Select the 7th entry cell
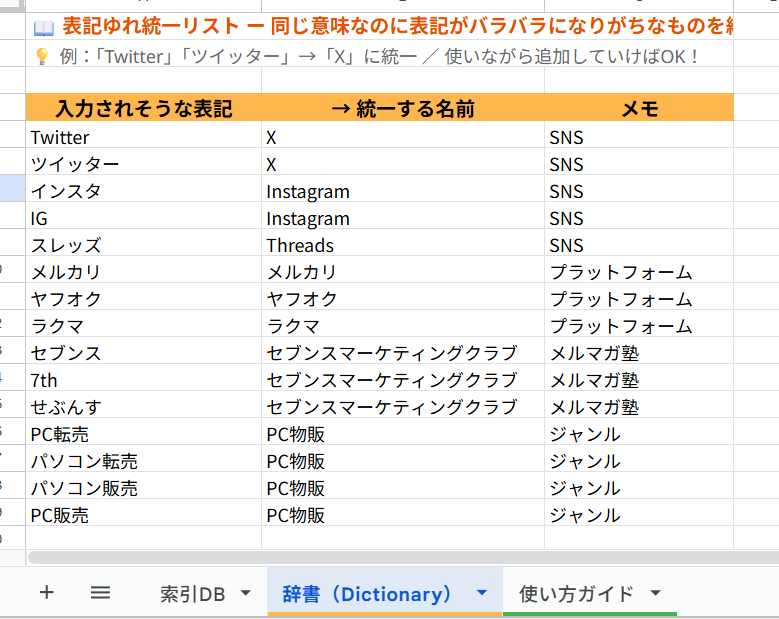Viewport: 779px width, 619px height. 143,380
